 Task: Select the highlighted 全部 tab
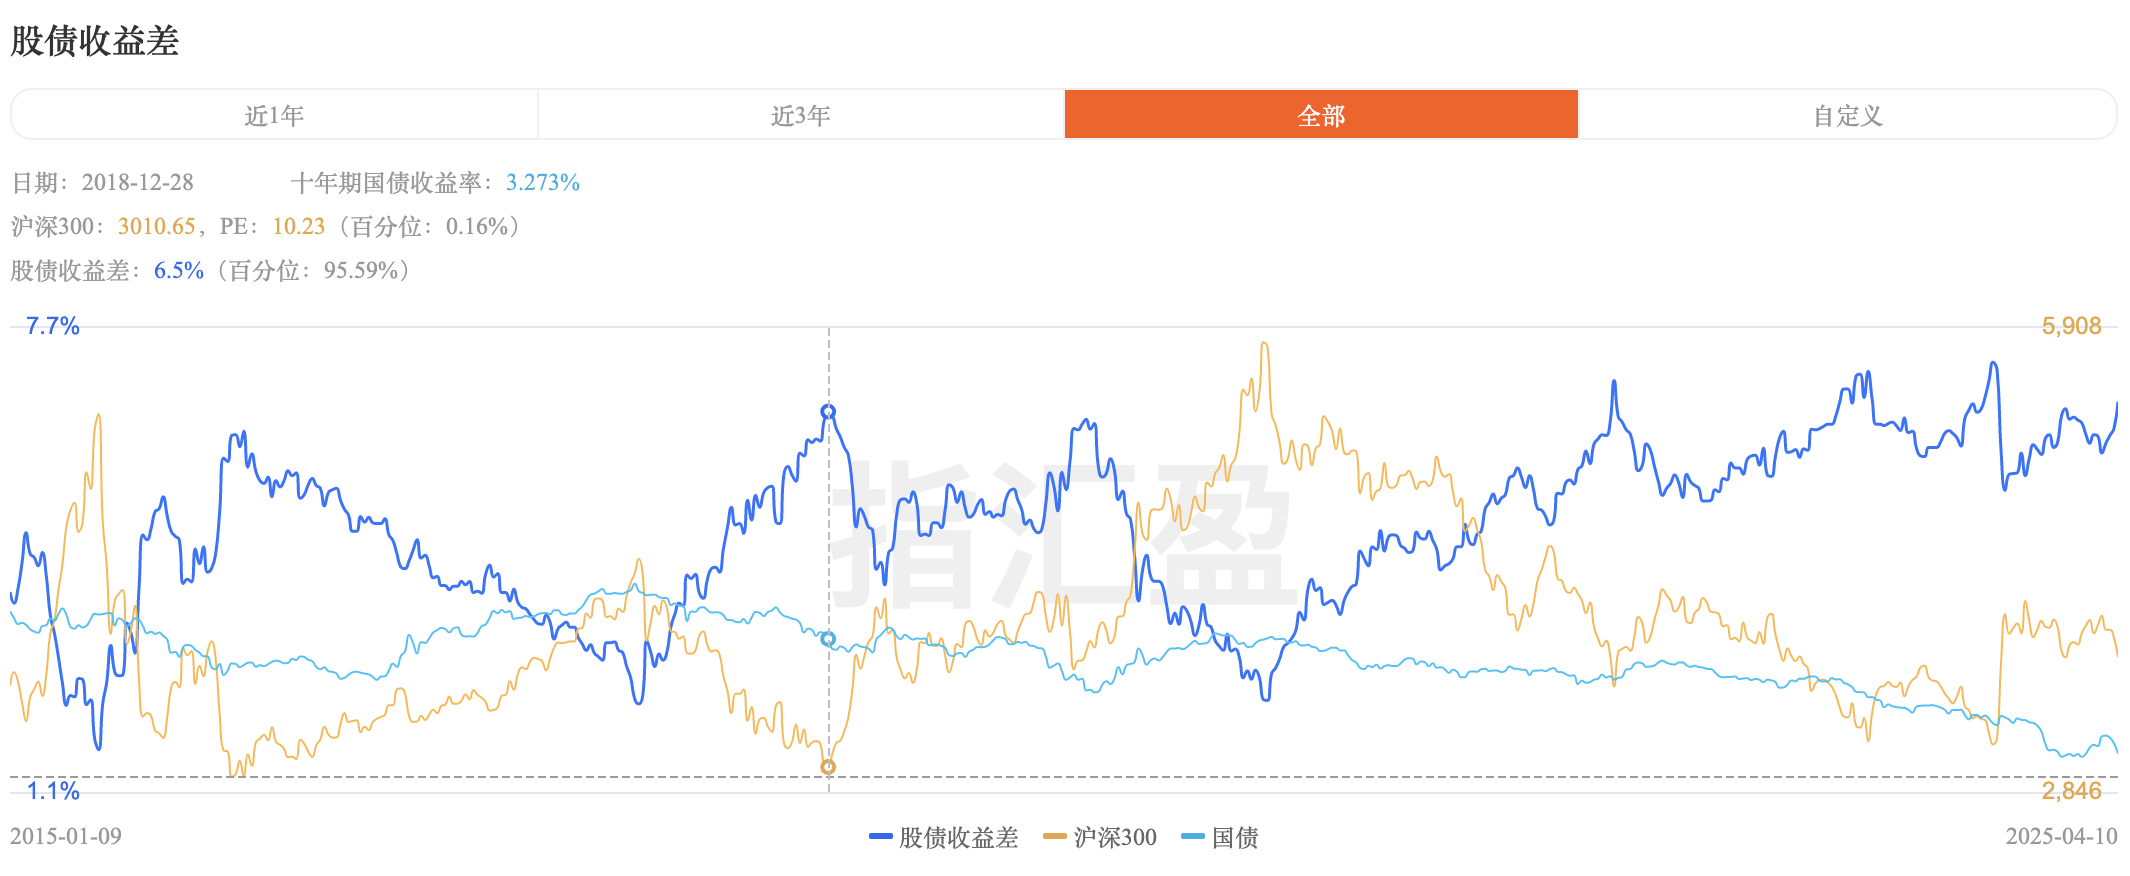(1321, 116)
